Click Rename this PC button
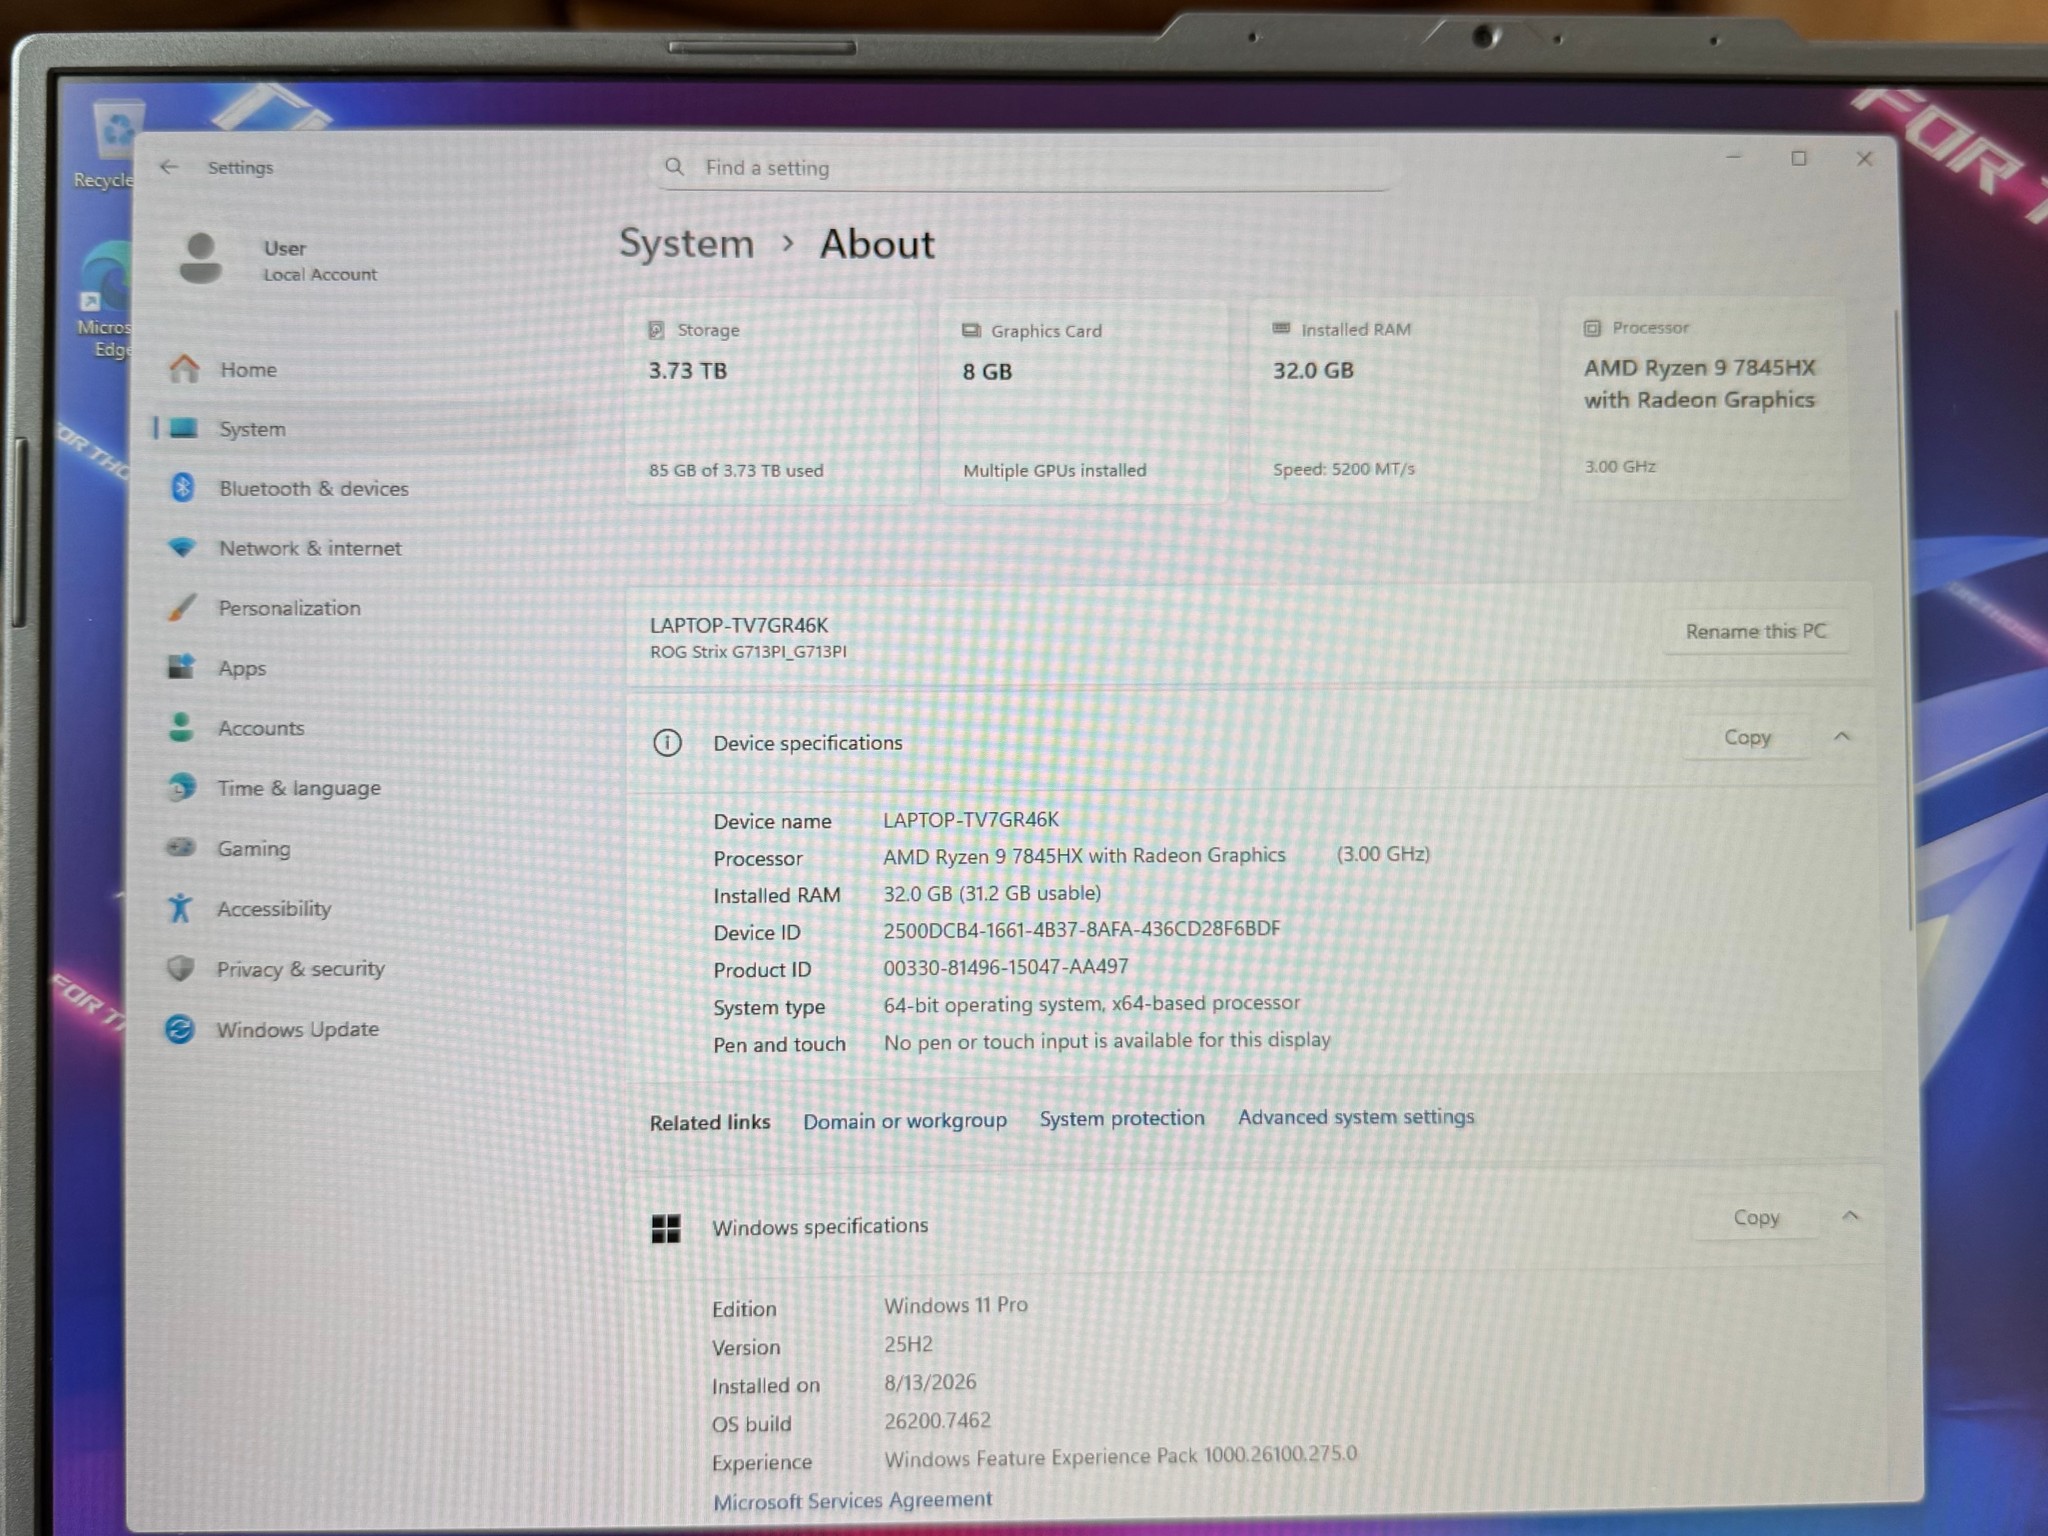The width and height of the screenshot is (2048, 1536). pos(1755,631)
